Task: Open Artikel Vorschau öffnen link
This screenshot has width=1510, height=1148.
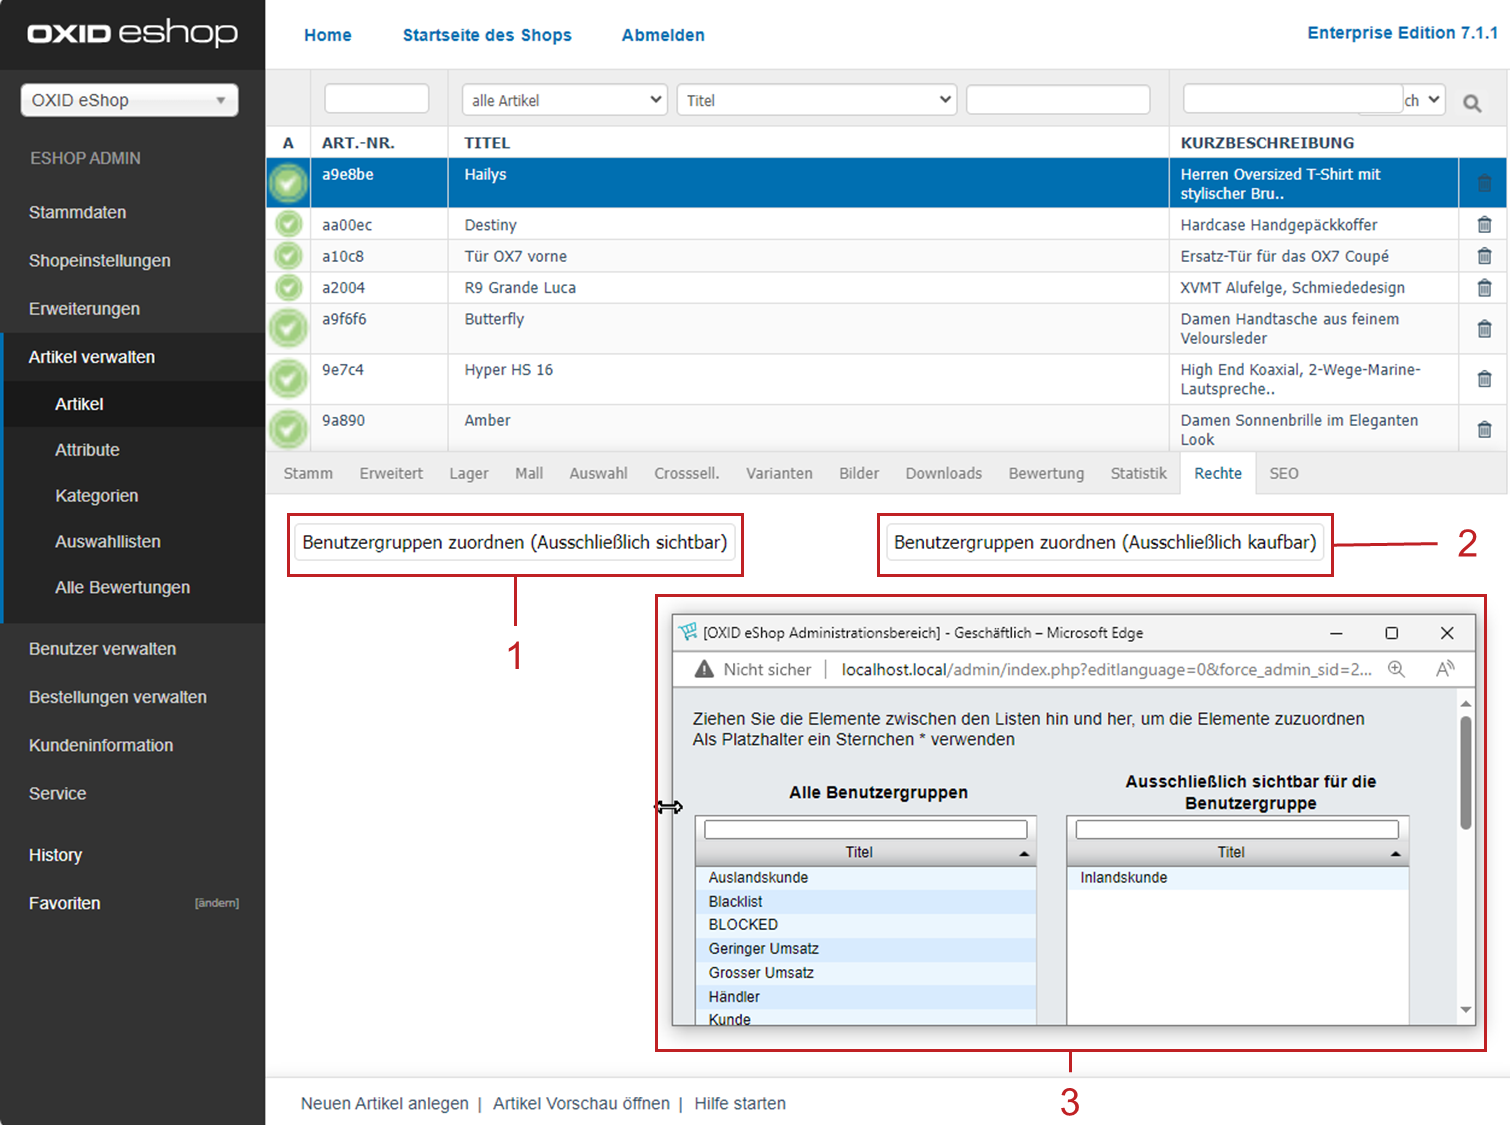Action: point(581,1103)
